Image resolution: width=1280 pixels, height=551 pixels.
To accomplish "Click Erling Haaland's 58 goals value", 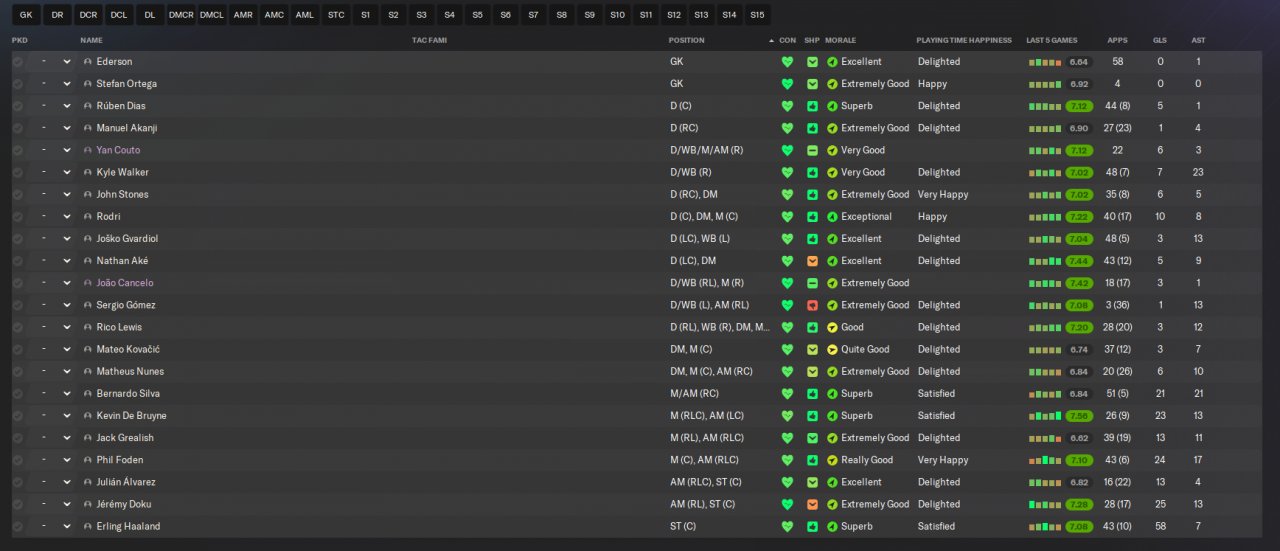I will (x=1160, y=527).
